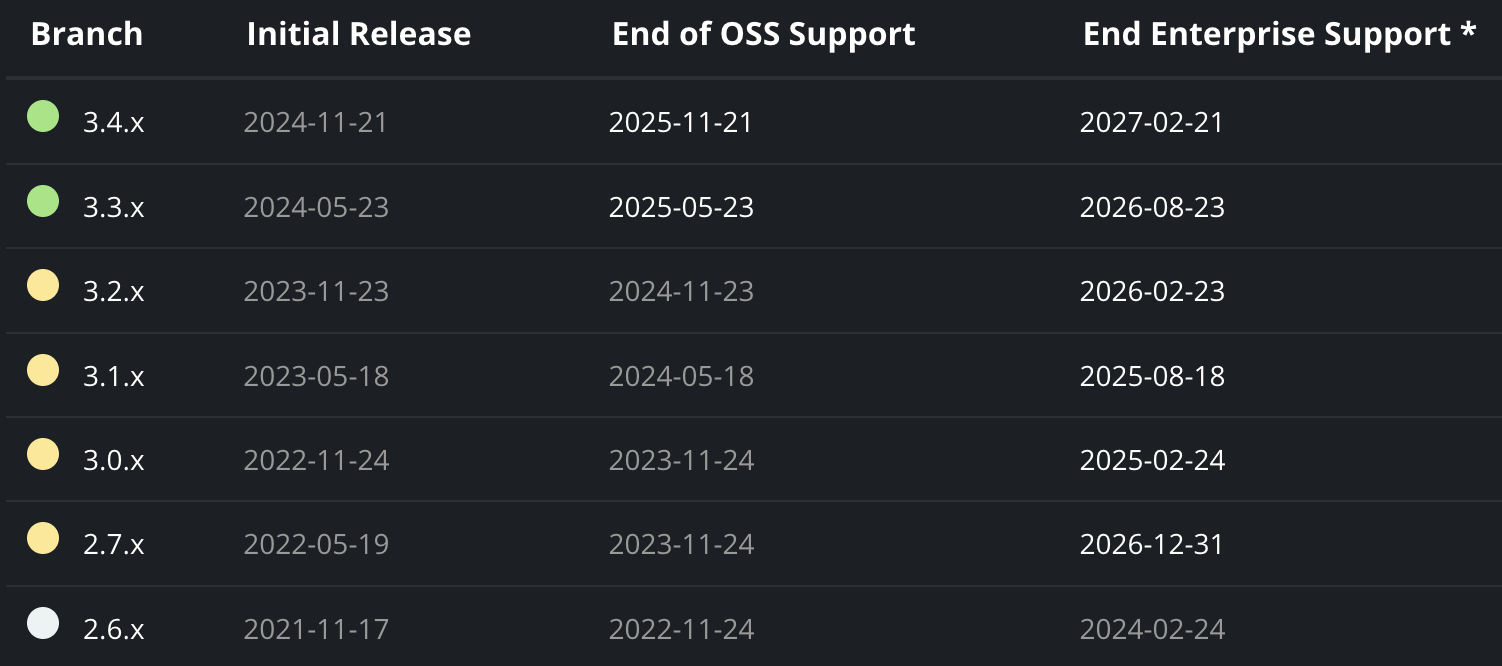Click the 2026-12-31 enterprise support date
1502x666 pixels.
[1152, 544]
